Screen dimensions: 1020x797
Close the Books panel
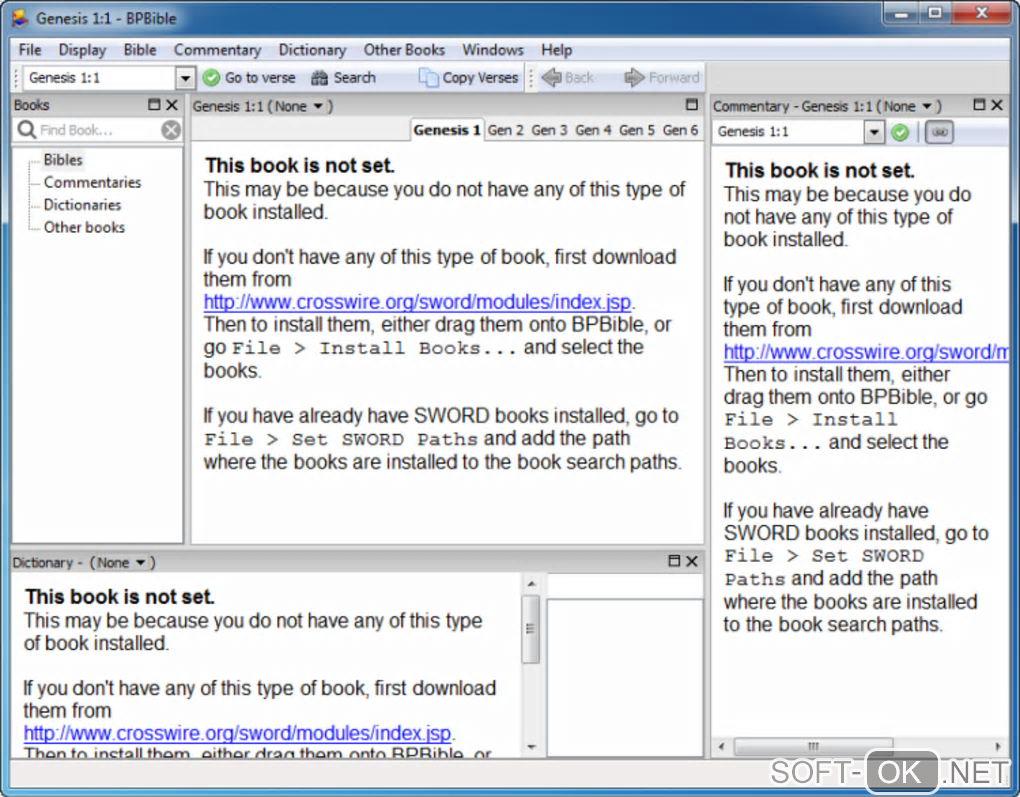pyautogui.click(x=172, y=105)
